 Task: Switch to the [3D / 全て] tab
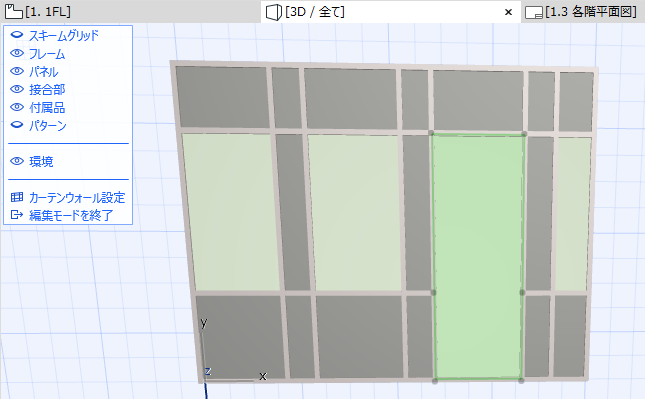pyautogui.click(x=391, y=12)
